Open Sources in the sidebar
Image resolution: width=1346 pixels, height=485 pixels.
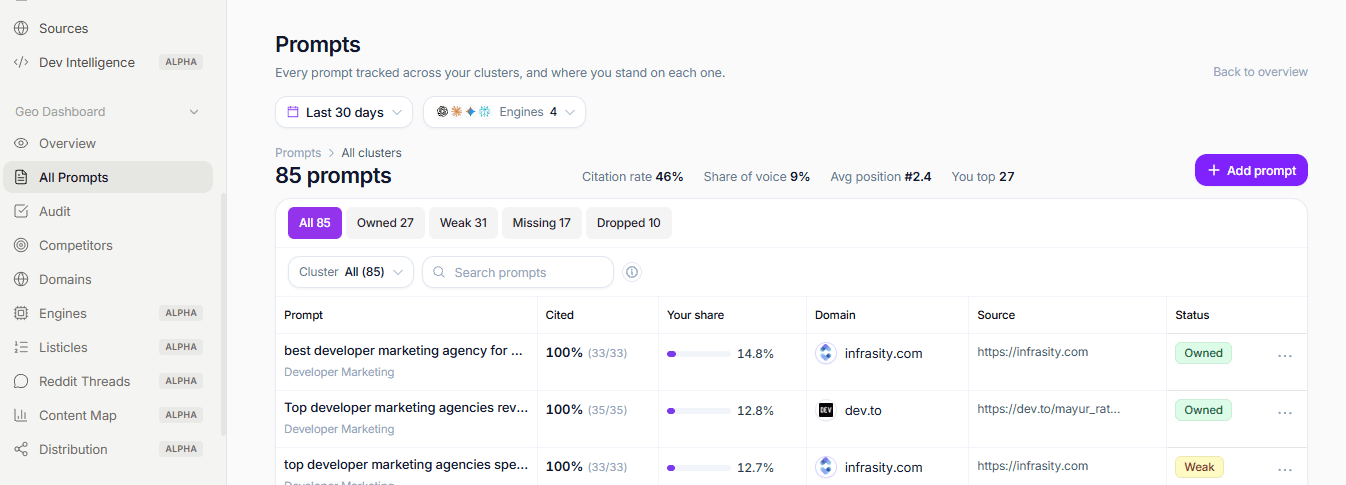108,28
